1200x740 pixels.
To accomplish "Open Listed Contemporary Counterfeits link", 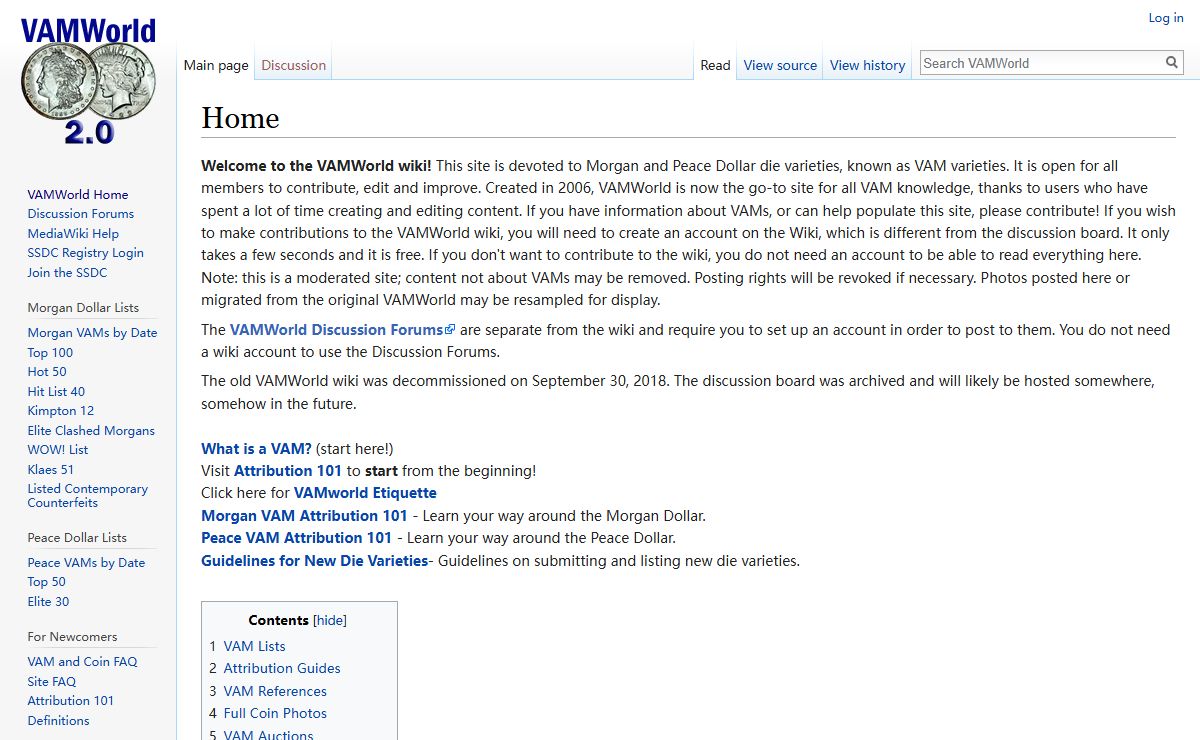I will [x=88, y=495].
